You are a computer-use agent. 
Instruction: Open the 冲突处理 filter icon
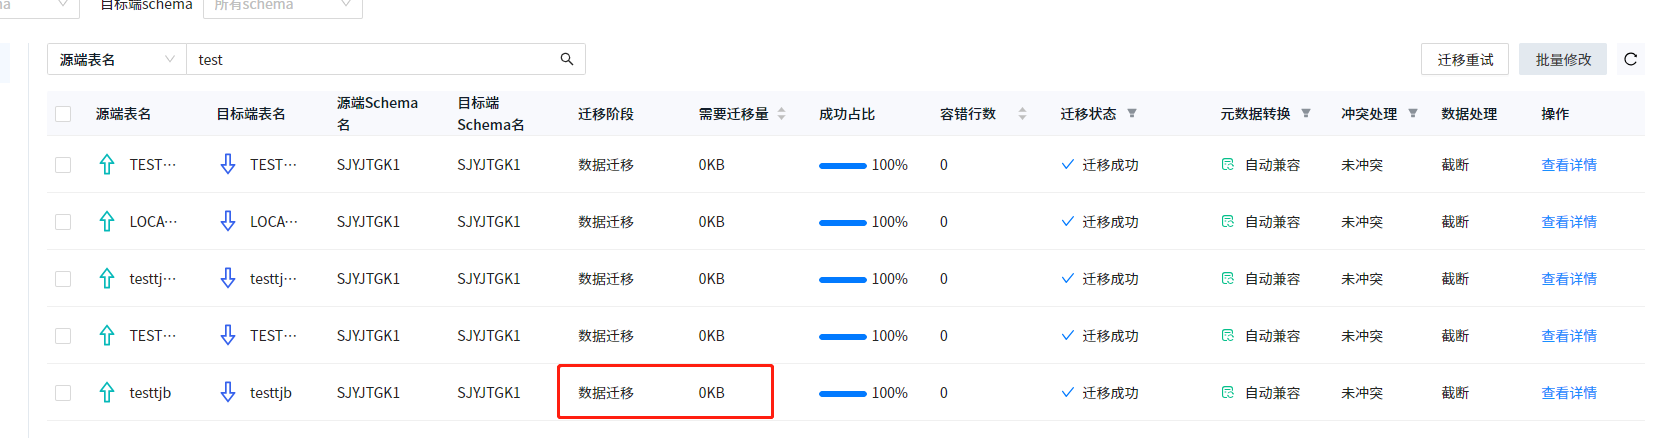click(x=1413, y=113)
